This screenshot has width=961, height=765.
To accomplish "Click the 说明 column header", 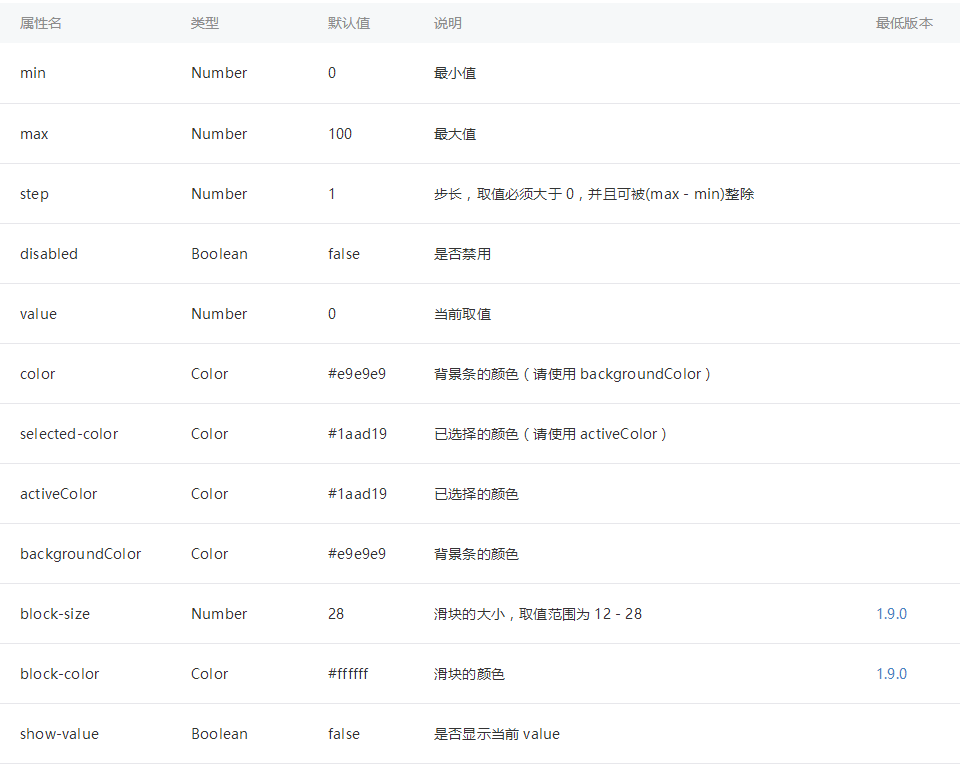I will click(x=447, y=23).
